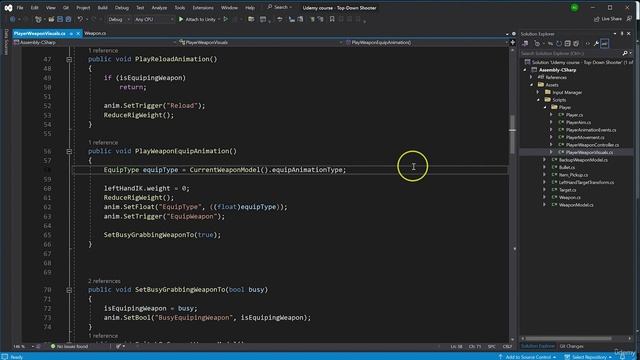
Task: Pin the Solution Explorer panel
Action: [x=622, y=33]
